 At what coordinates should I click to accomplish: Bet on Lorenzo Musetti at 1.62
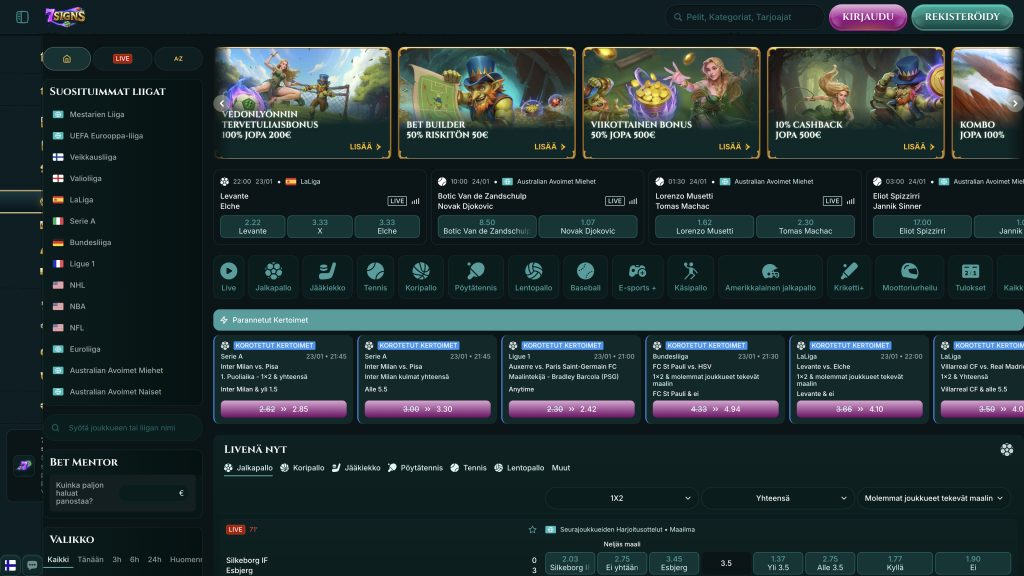click(x=704, y=227)
